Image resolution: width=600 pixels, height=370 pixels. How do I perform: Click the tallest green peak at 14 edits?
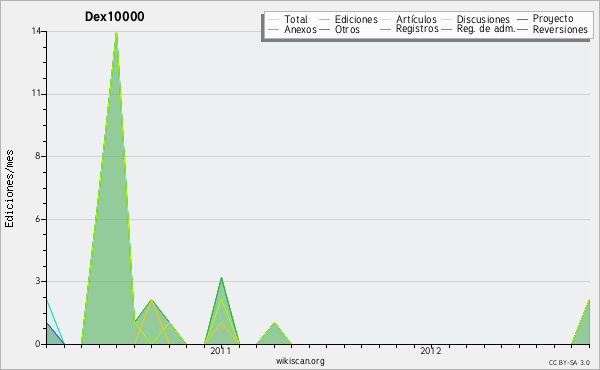coord(116,33)
